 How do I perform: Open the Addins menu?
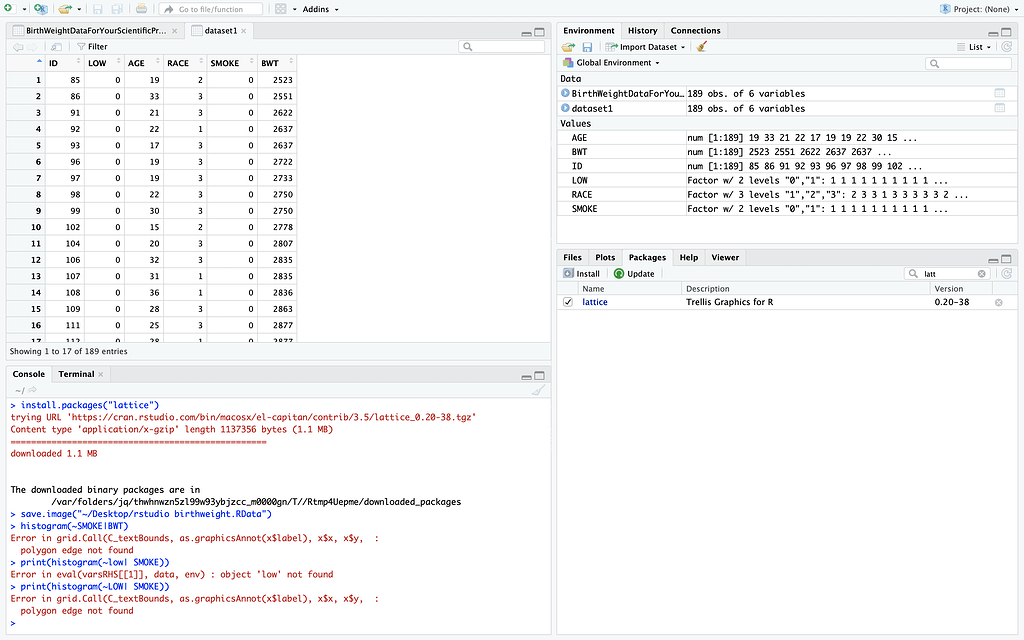pyautogui.click(x=313, y=9)
